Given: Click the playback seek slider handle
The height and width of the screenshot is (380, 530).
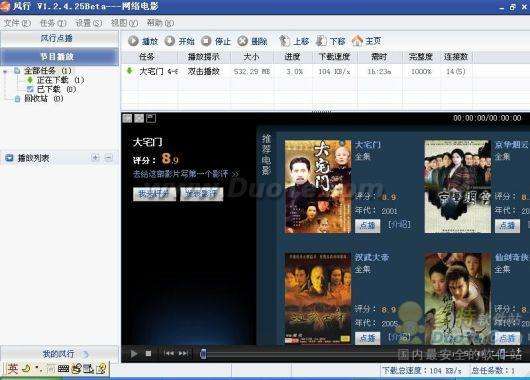Looking at the screenshot, I should pos(203,354).
